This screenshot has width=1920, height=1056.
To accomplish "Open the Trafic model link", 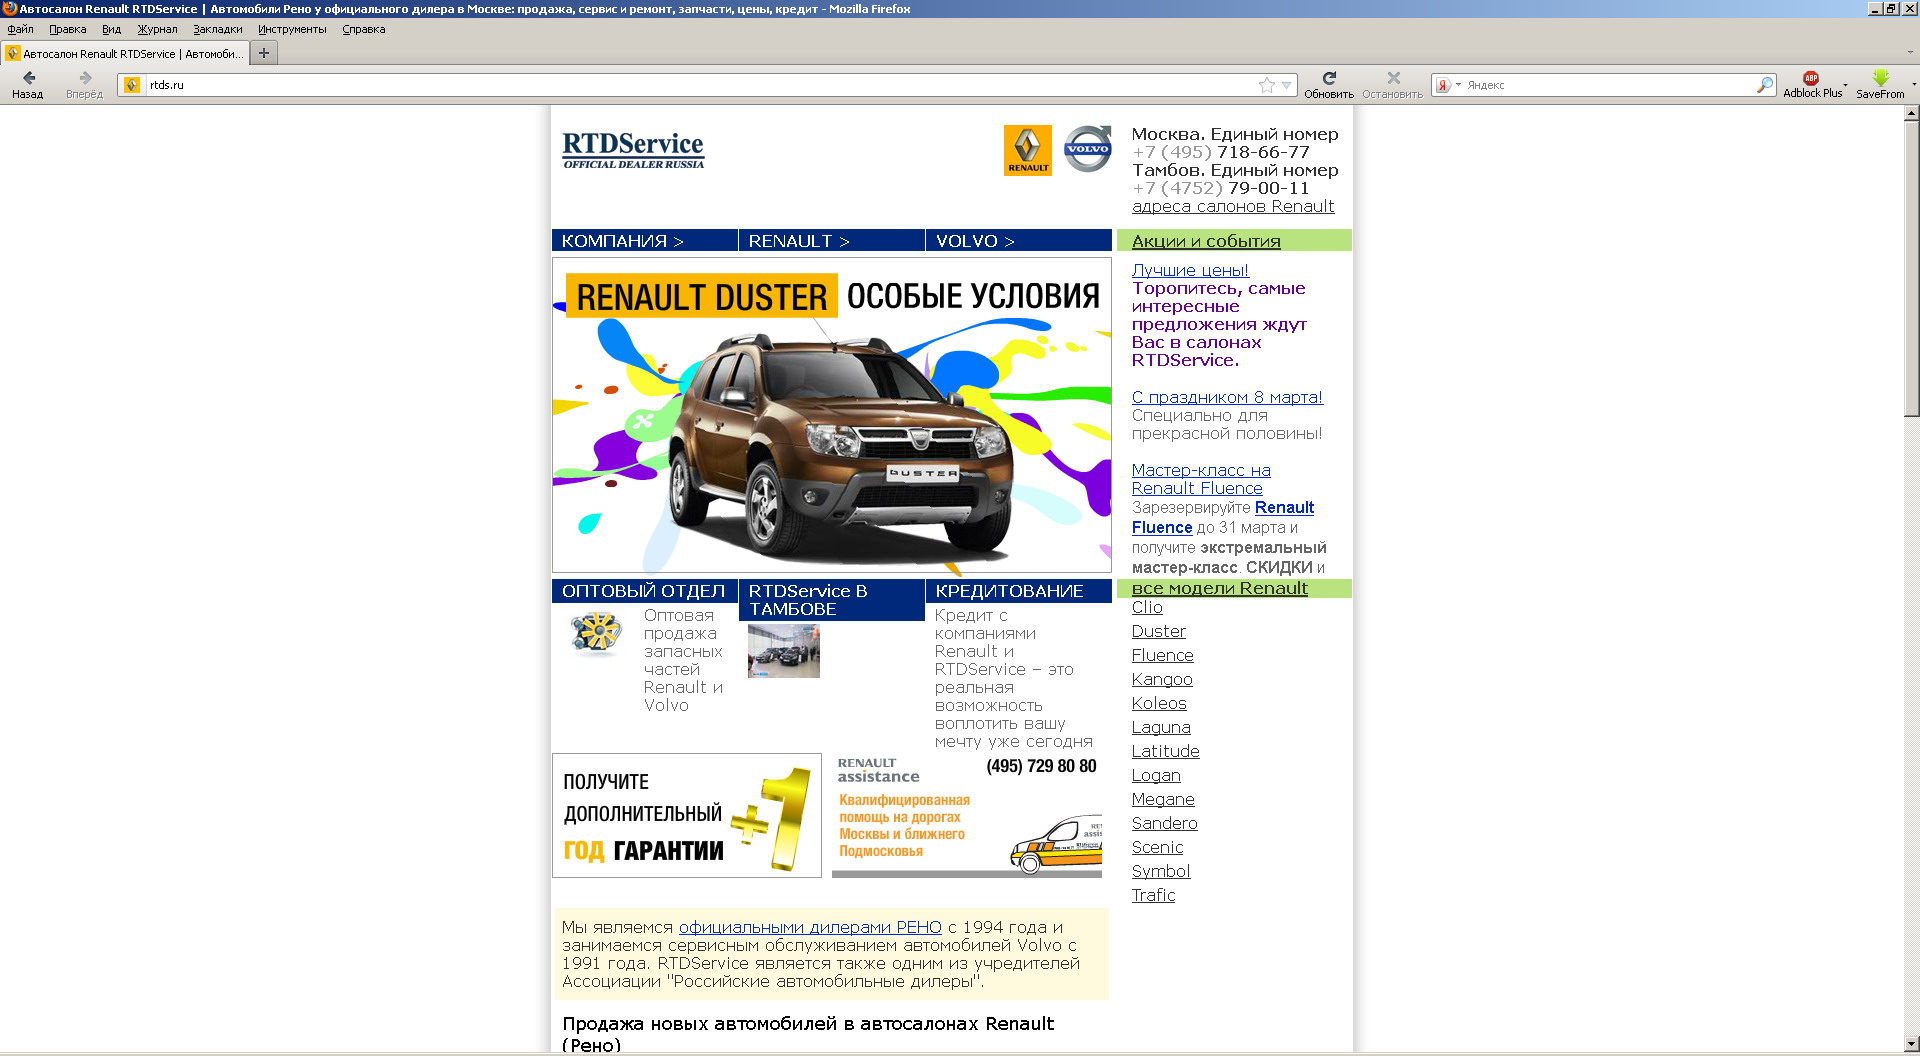I will [1153, 895].
